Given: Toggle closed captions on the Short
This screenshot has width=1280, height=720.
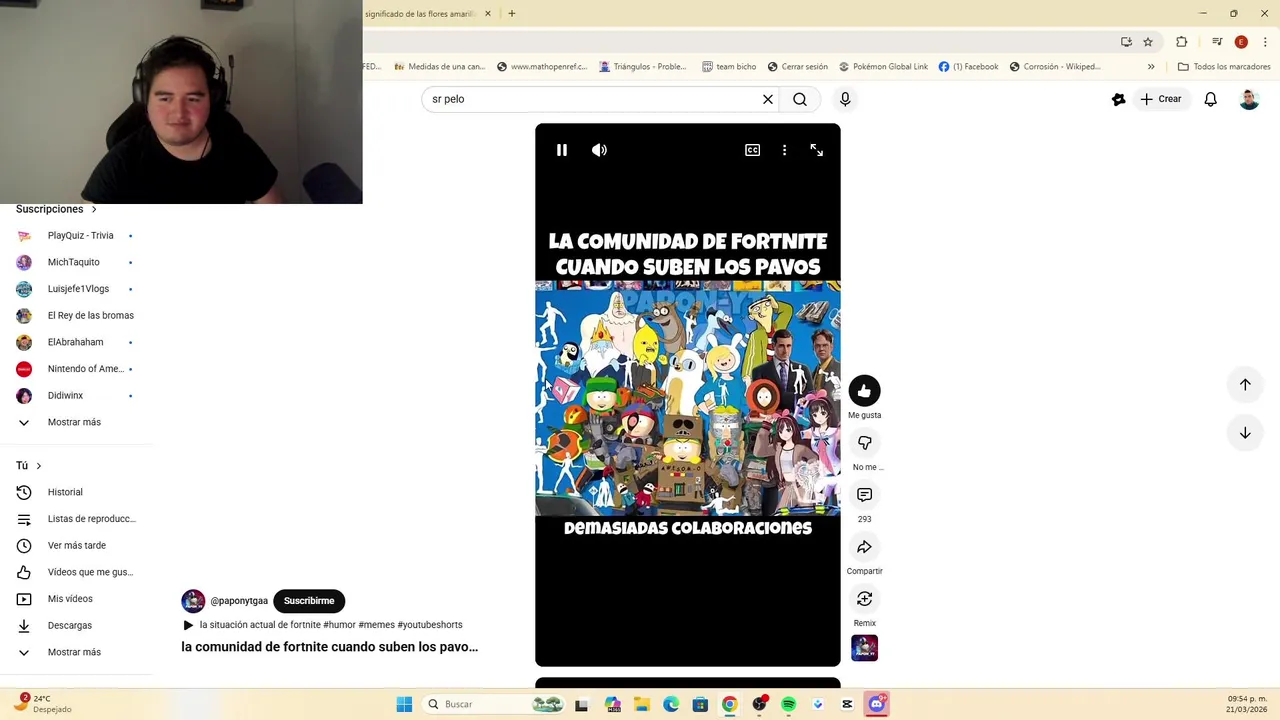Looking at the screenshot, I should coord(752,150).
